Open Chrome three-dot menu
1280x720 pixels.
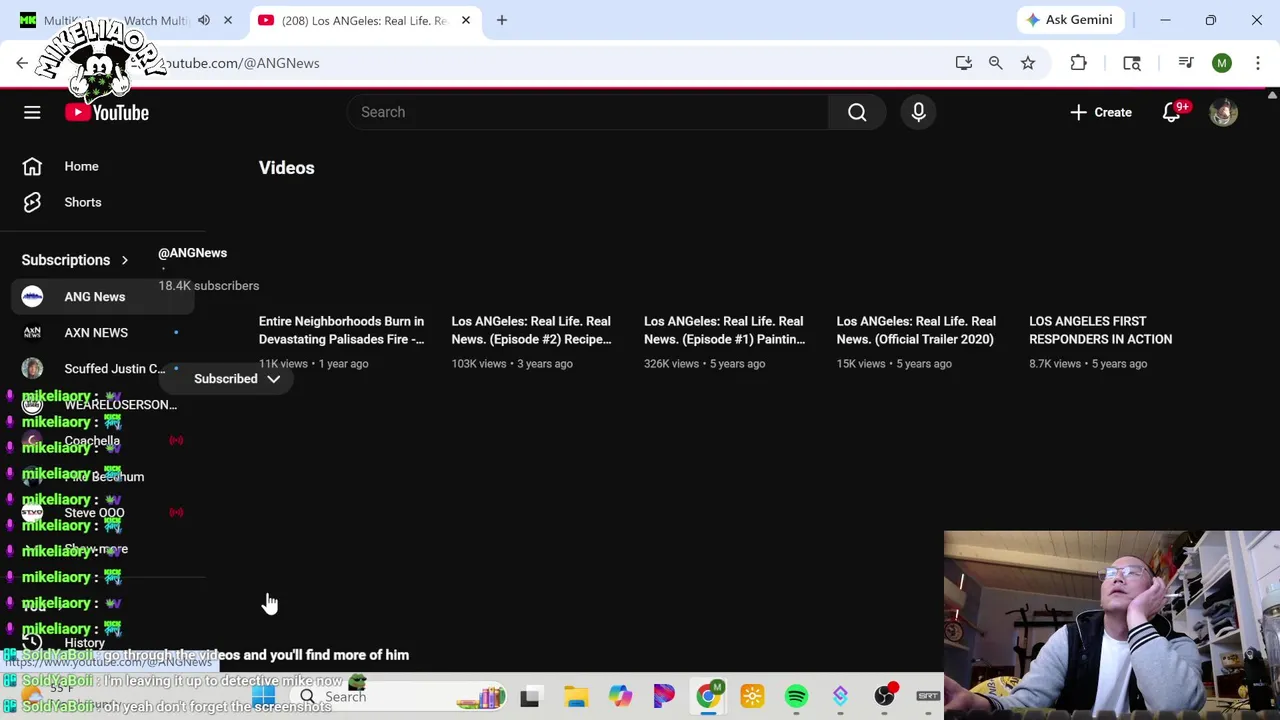(1258, 63)
